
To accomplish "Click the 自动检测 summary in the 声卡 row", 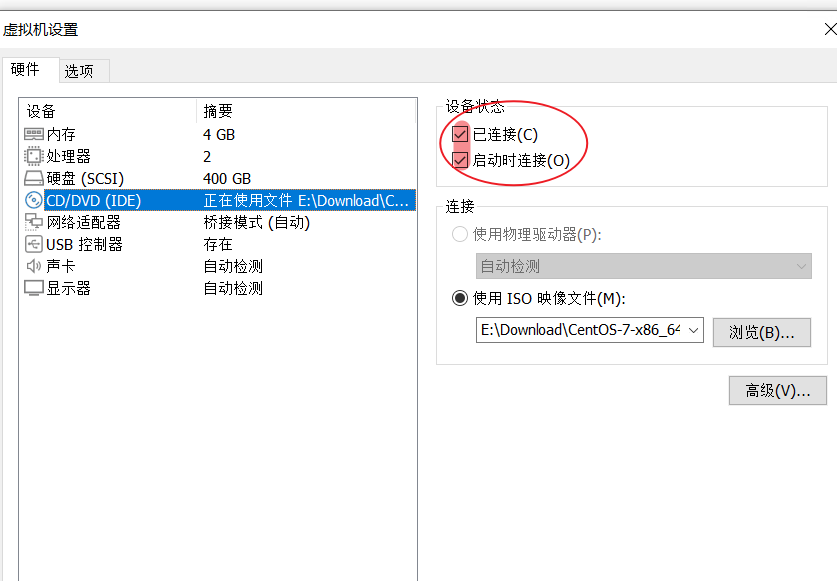I will tap(233, 266).
